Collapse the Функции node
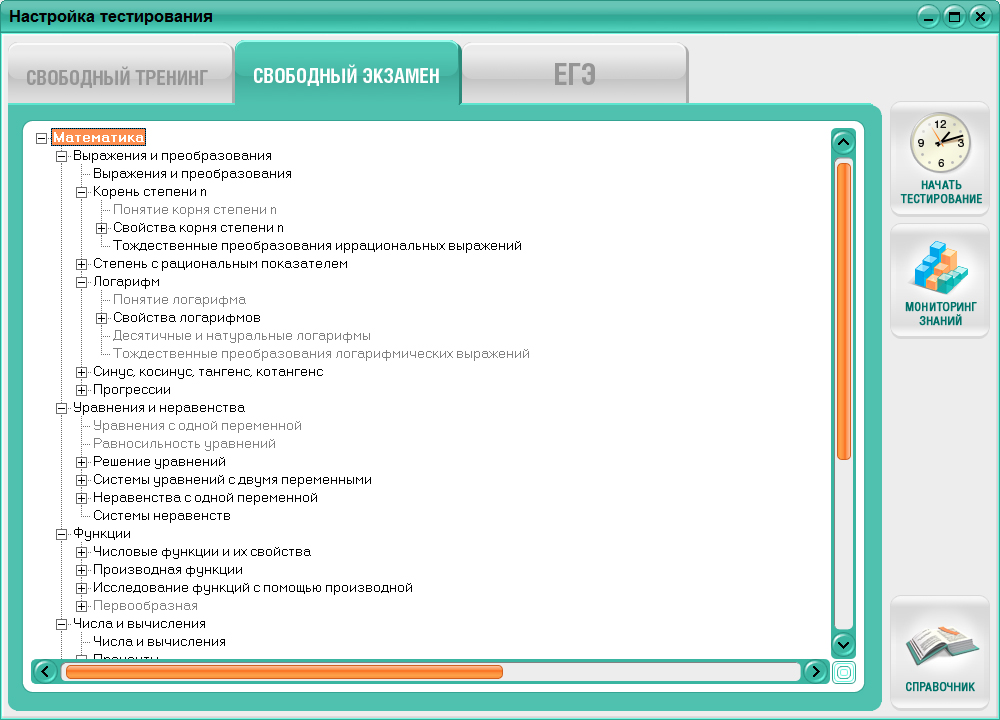 click(x=61, y=534)
